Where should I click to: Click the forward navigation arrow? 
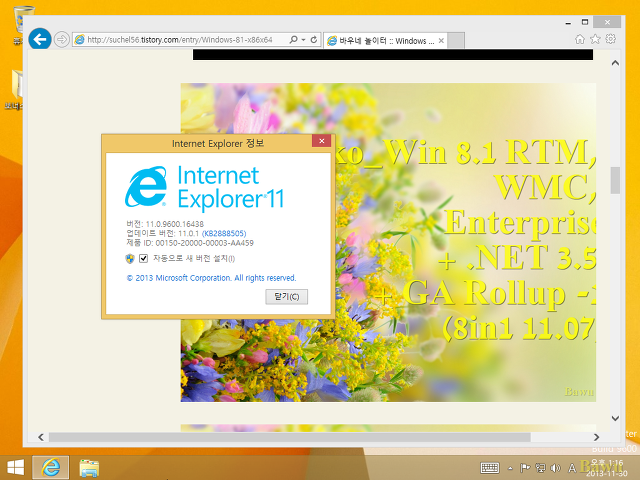point(62,40)
